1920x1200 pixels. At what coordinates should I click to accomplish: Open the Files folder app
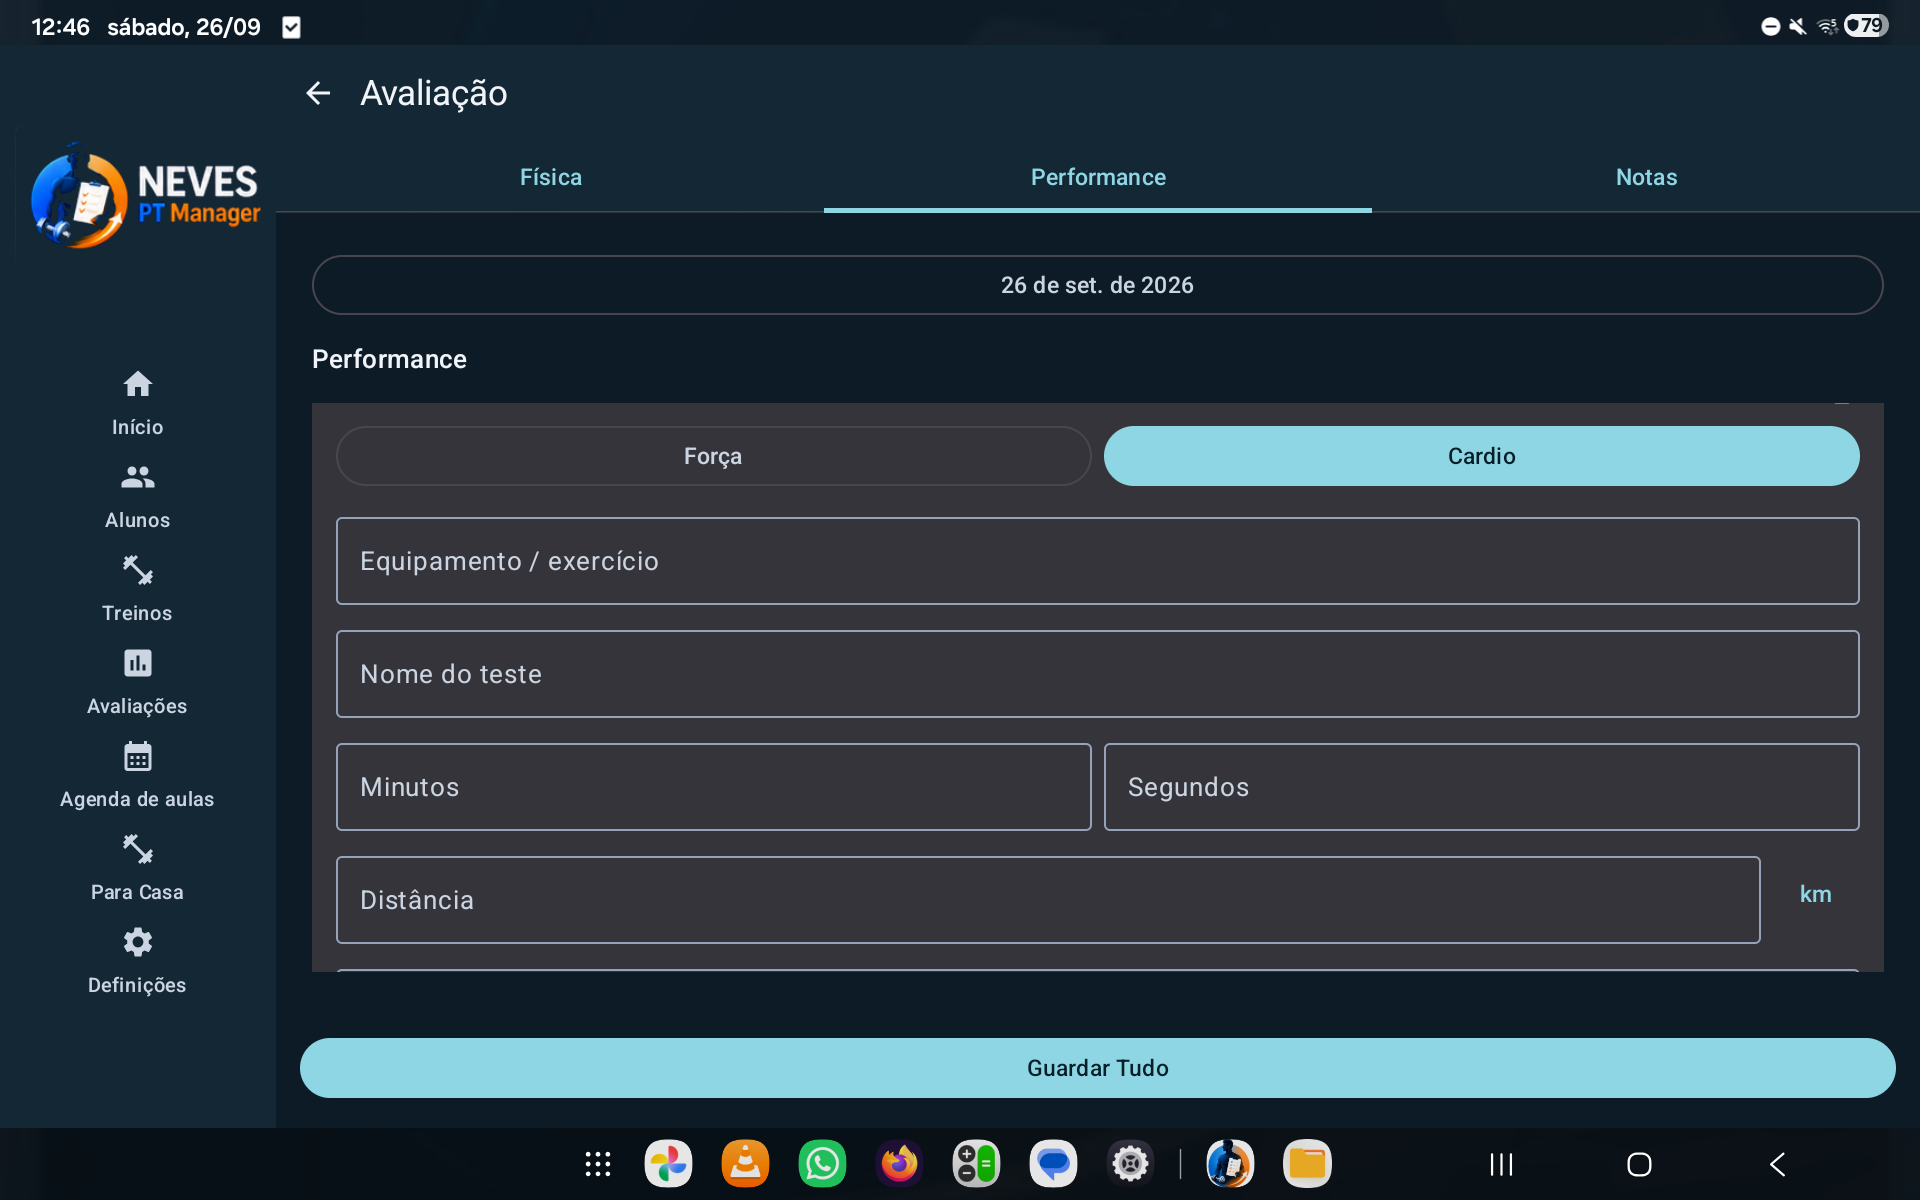tap(1307, 1164)
